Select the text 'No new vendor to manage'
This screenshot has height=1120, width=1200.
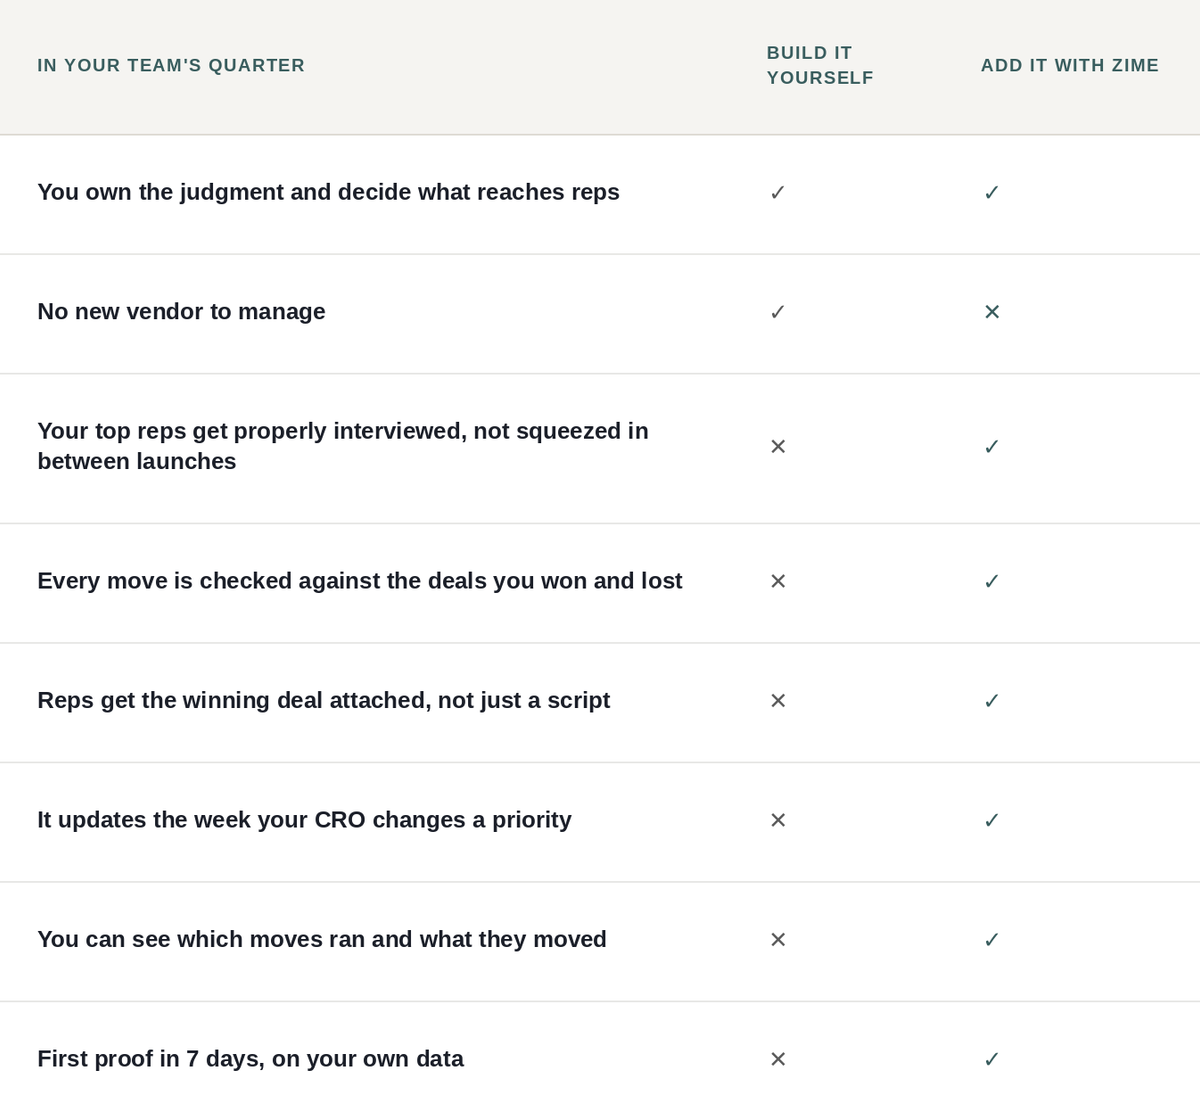tap(181, 311)
